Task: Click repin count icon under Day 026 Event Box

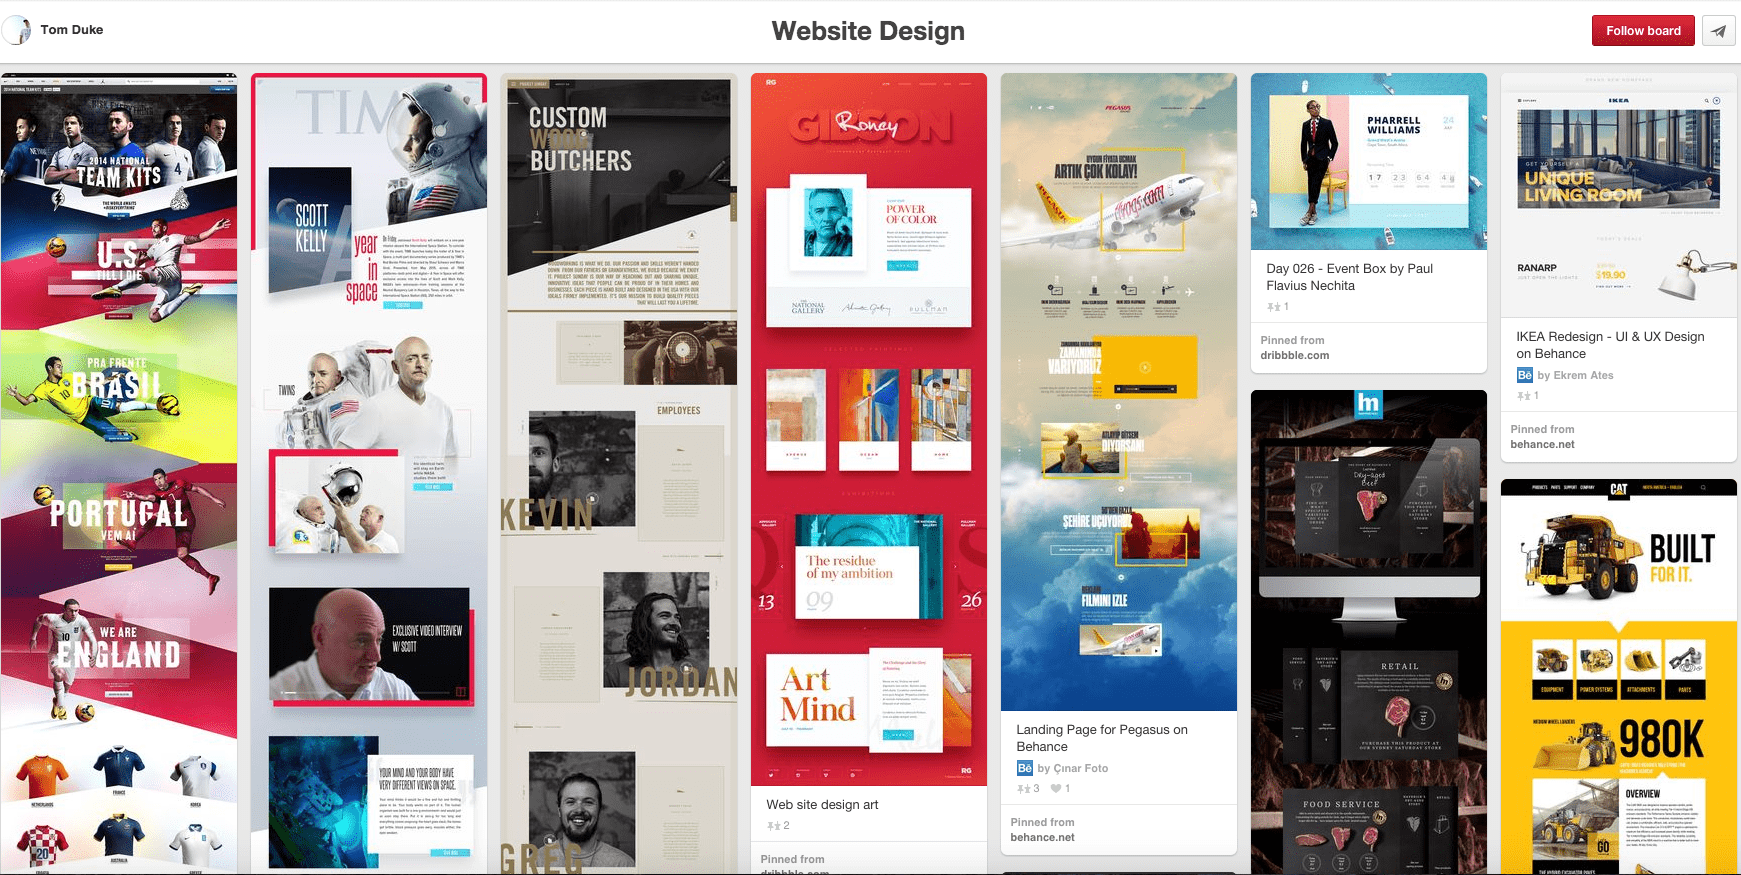Action: 1273,307
